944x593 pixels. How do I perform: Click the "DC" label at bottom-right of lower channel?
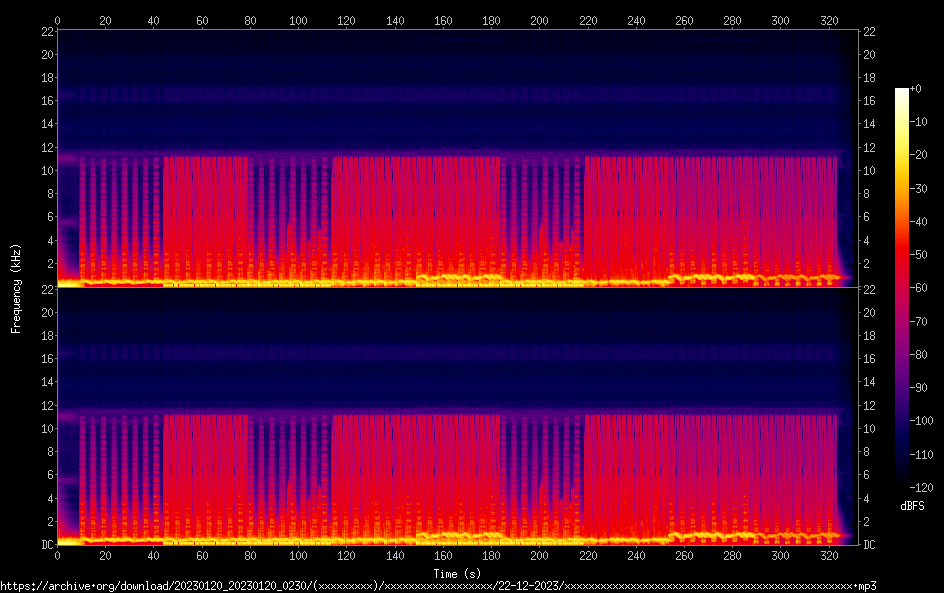[x=870, y=545]
